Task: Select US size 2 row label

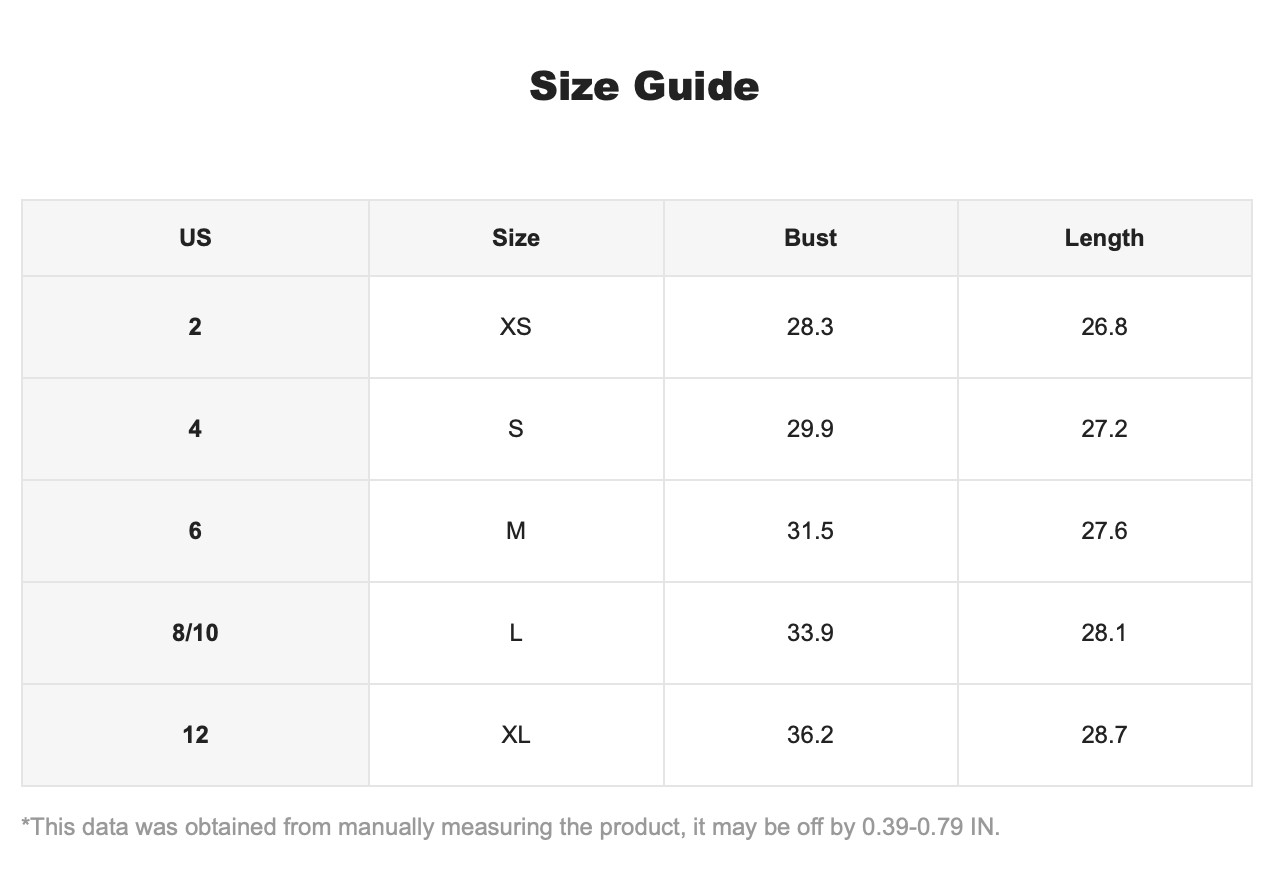Action: (195, 327)
